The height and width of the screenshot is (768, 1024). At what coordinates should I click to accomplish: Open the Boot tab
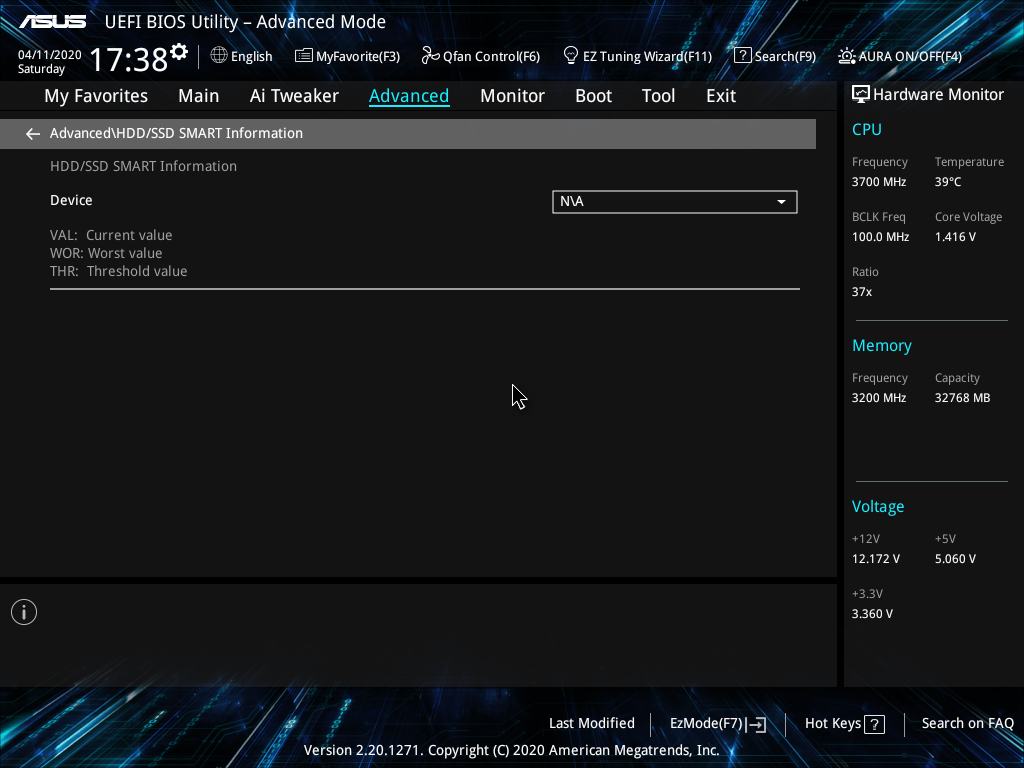[x=593, y=96]
